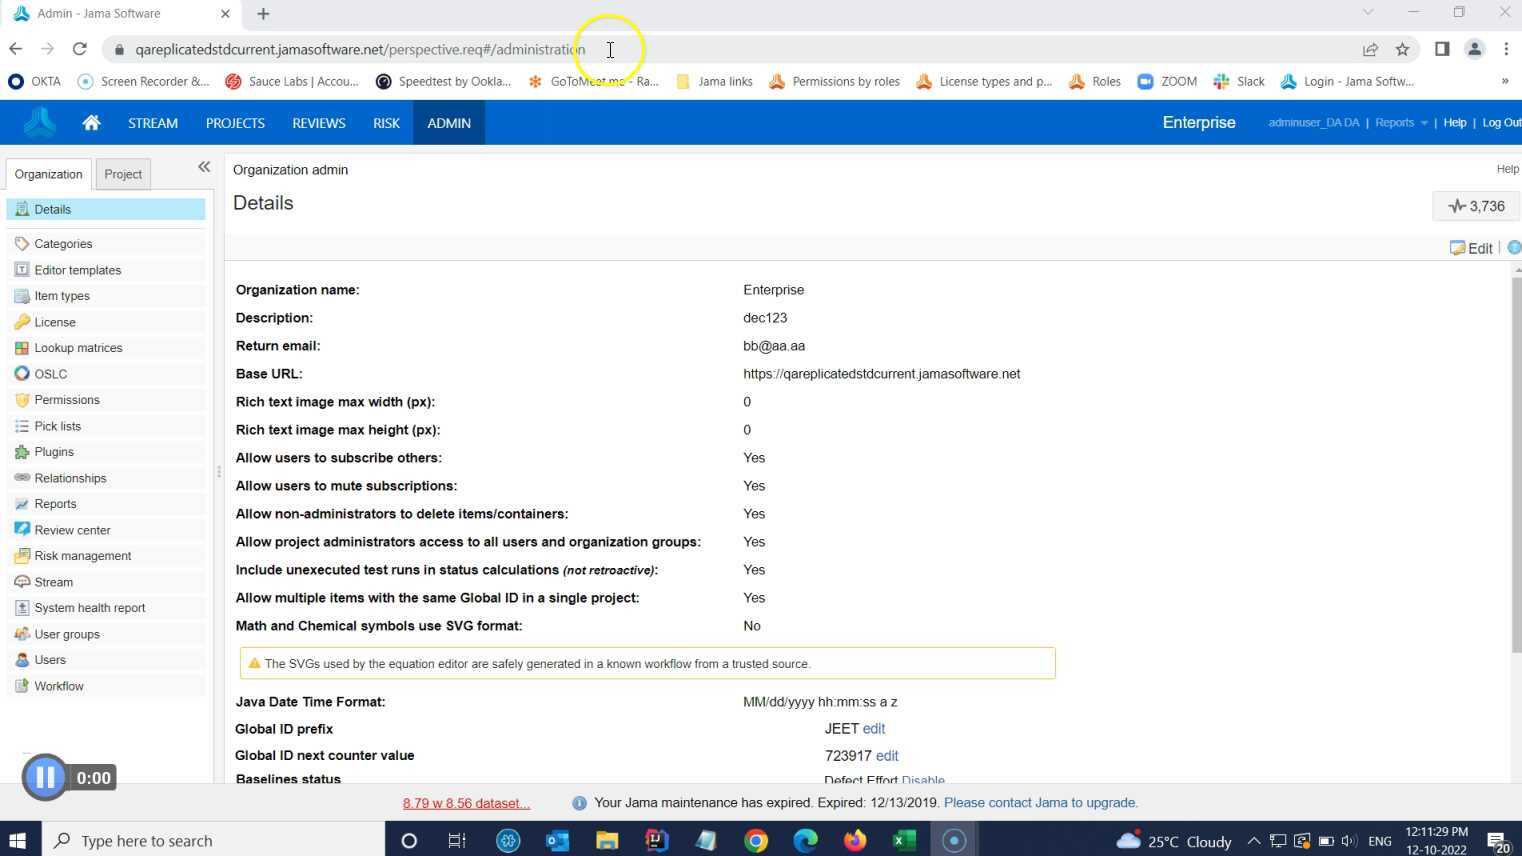The width and height of the screenshot is (1522, 856).
Task: Open the REVIEWS menu item
Action: [318, 123]
